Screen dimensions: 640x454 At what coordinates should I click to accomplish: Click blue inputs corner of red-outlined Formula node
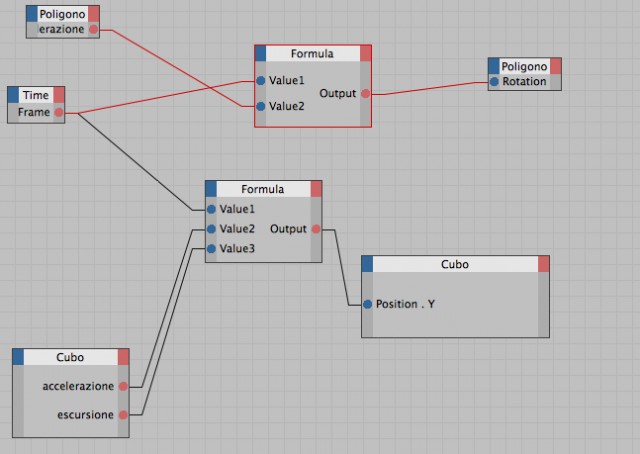coord(260,53)
